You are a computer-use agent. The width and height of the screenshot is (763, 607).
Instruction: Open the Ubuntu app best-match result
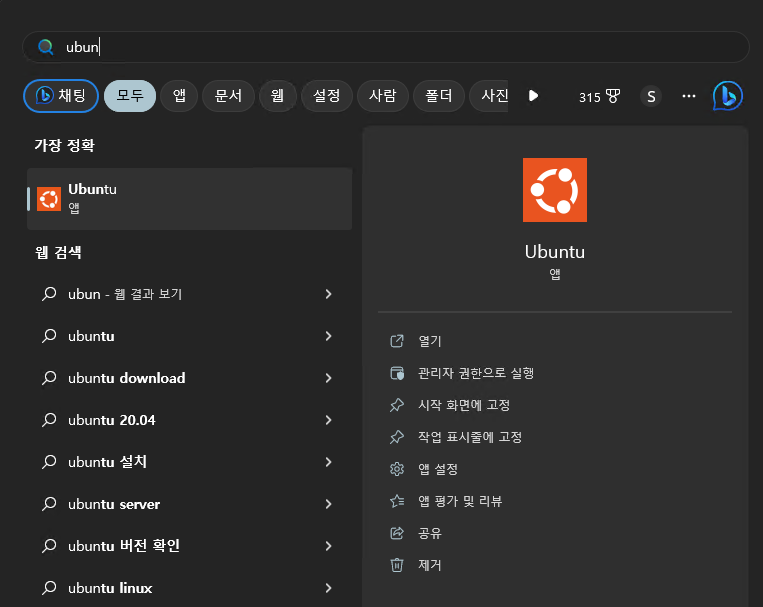(x=190, y=199)
